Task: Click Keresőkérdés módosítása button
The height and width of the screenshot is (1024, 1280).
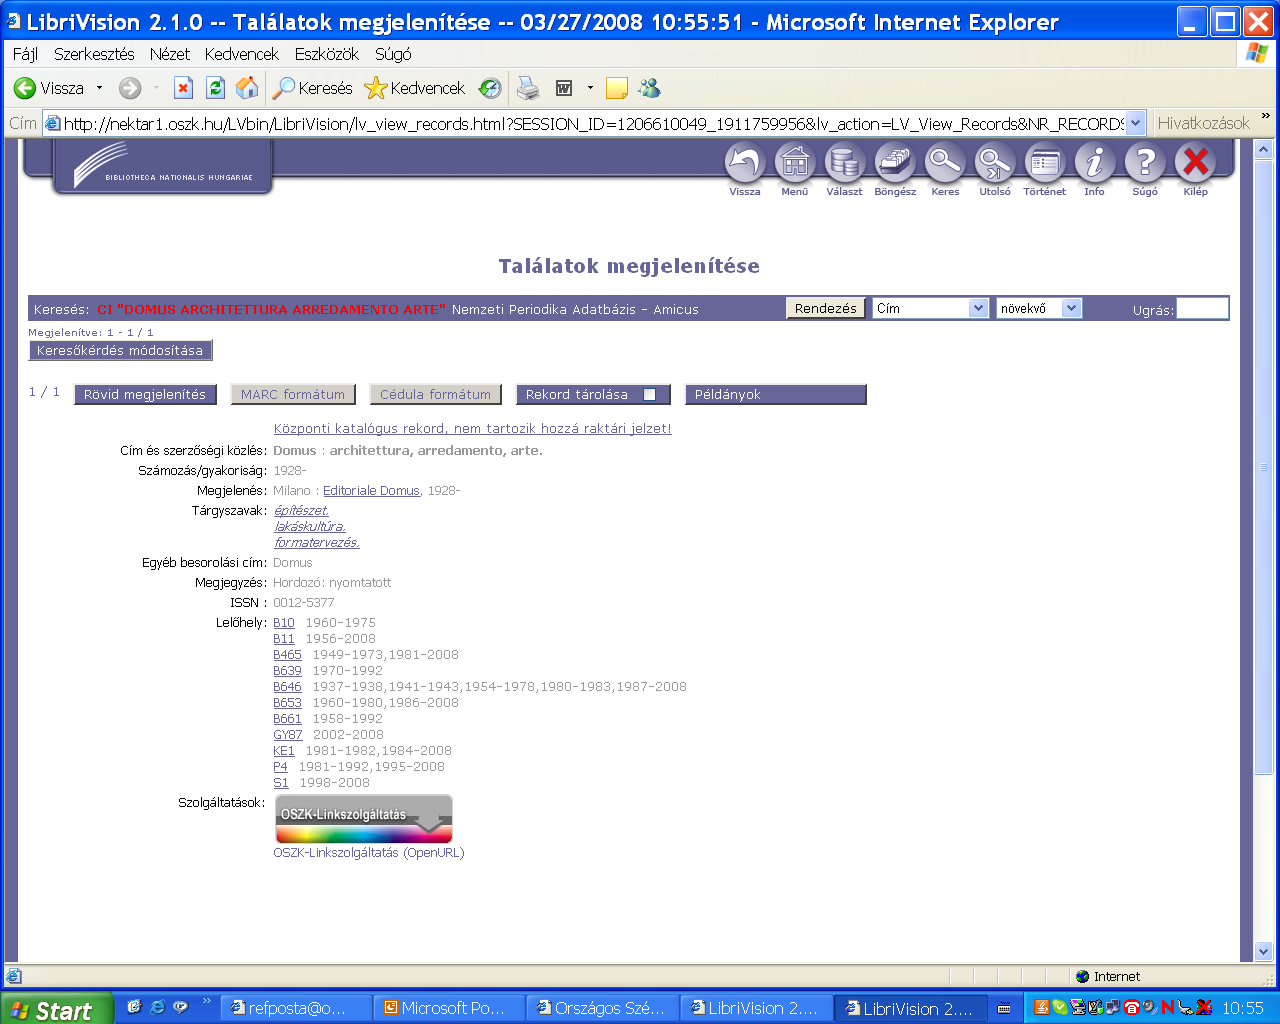Action: [120, 350]
